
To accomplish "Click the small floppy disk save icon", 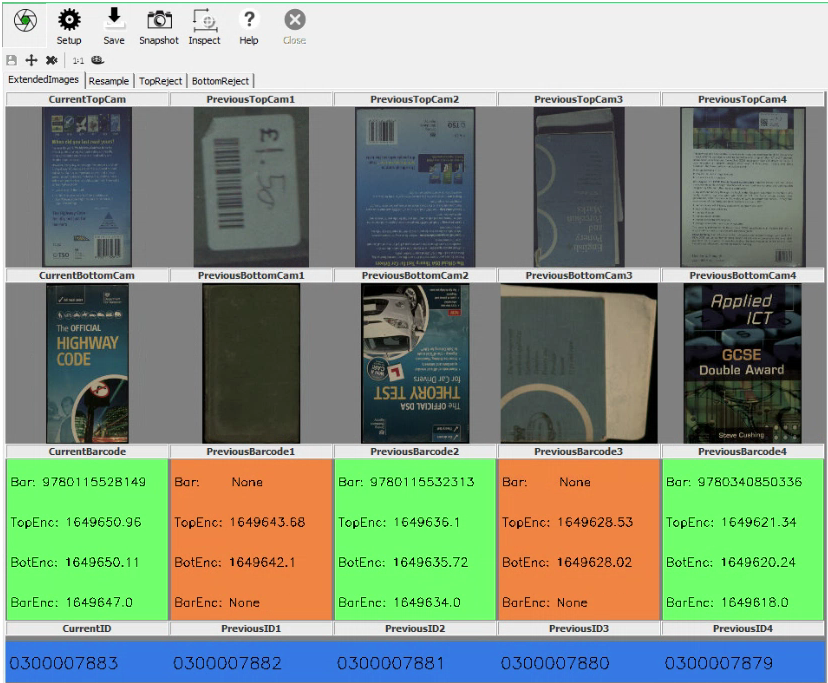I will pos(12,60).
